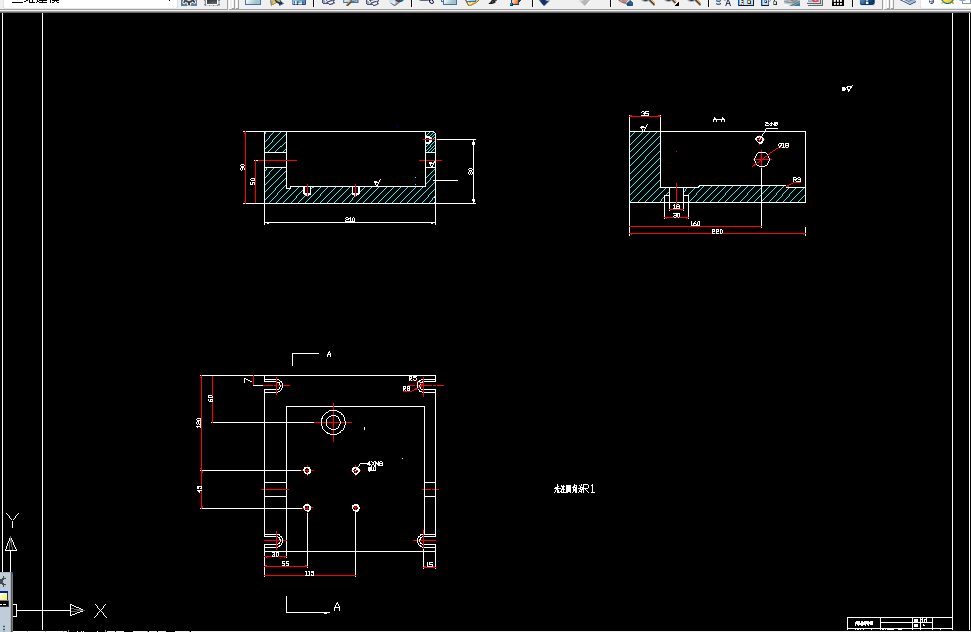Select the 130 vertical dimension in plan view
This screenshot has width=971, height=632.
199,423
